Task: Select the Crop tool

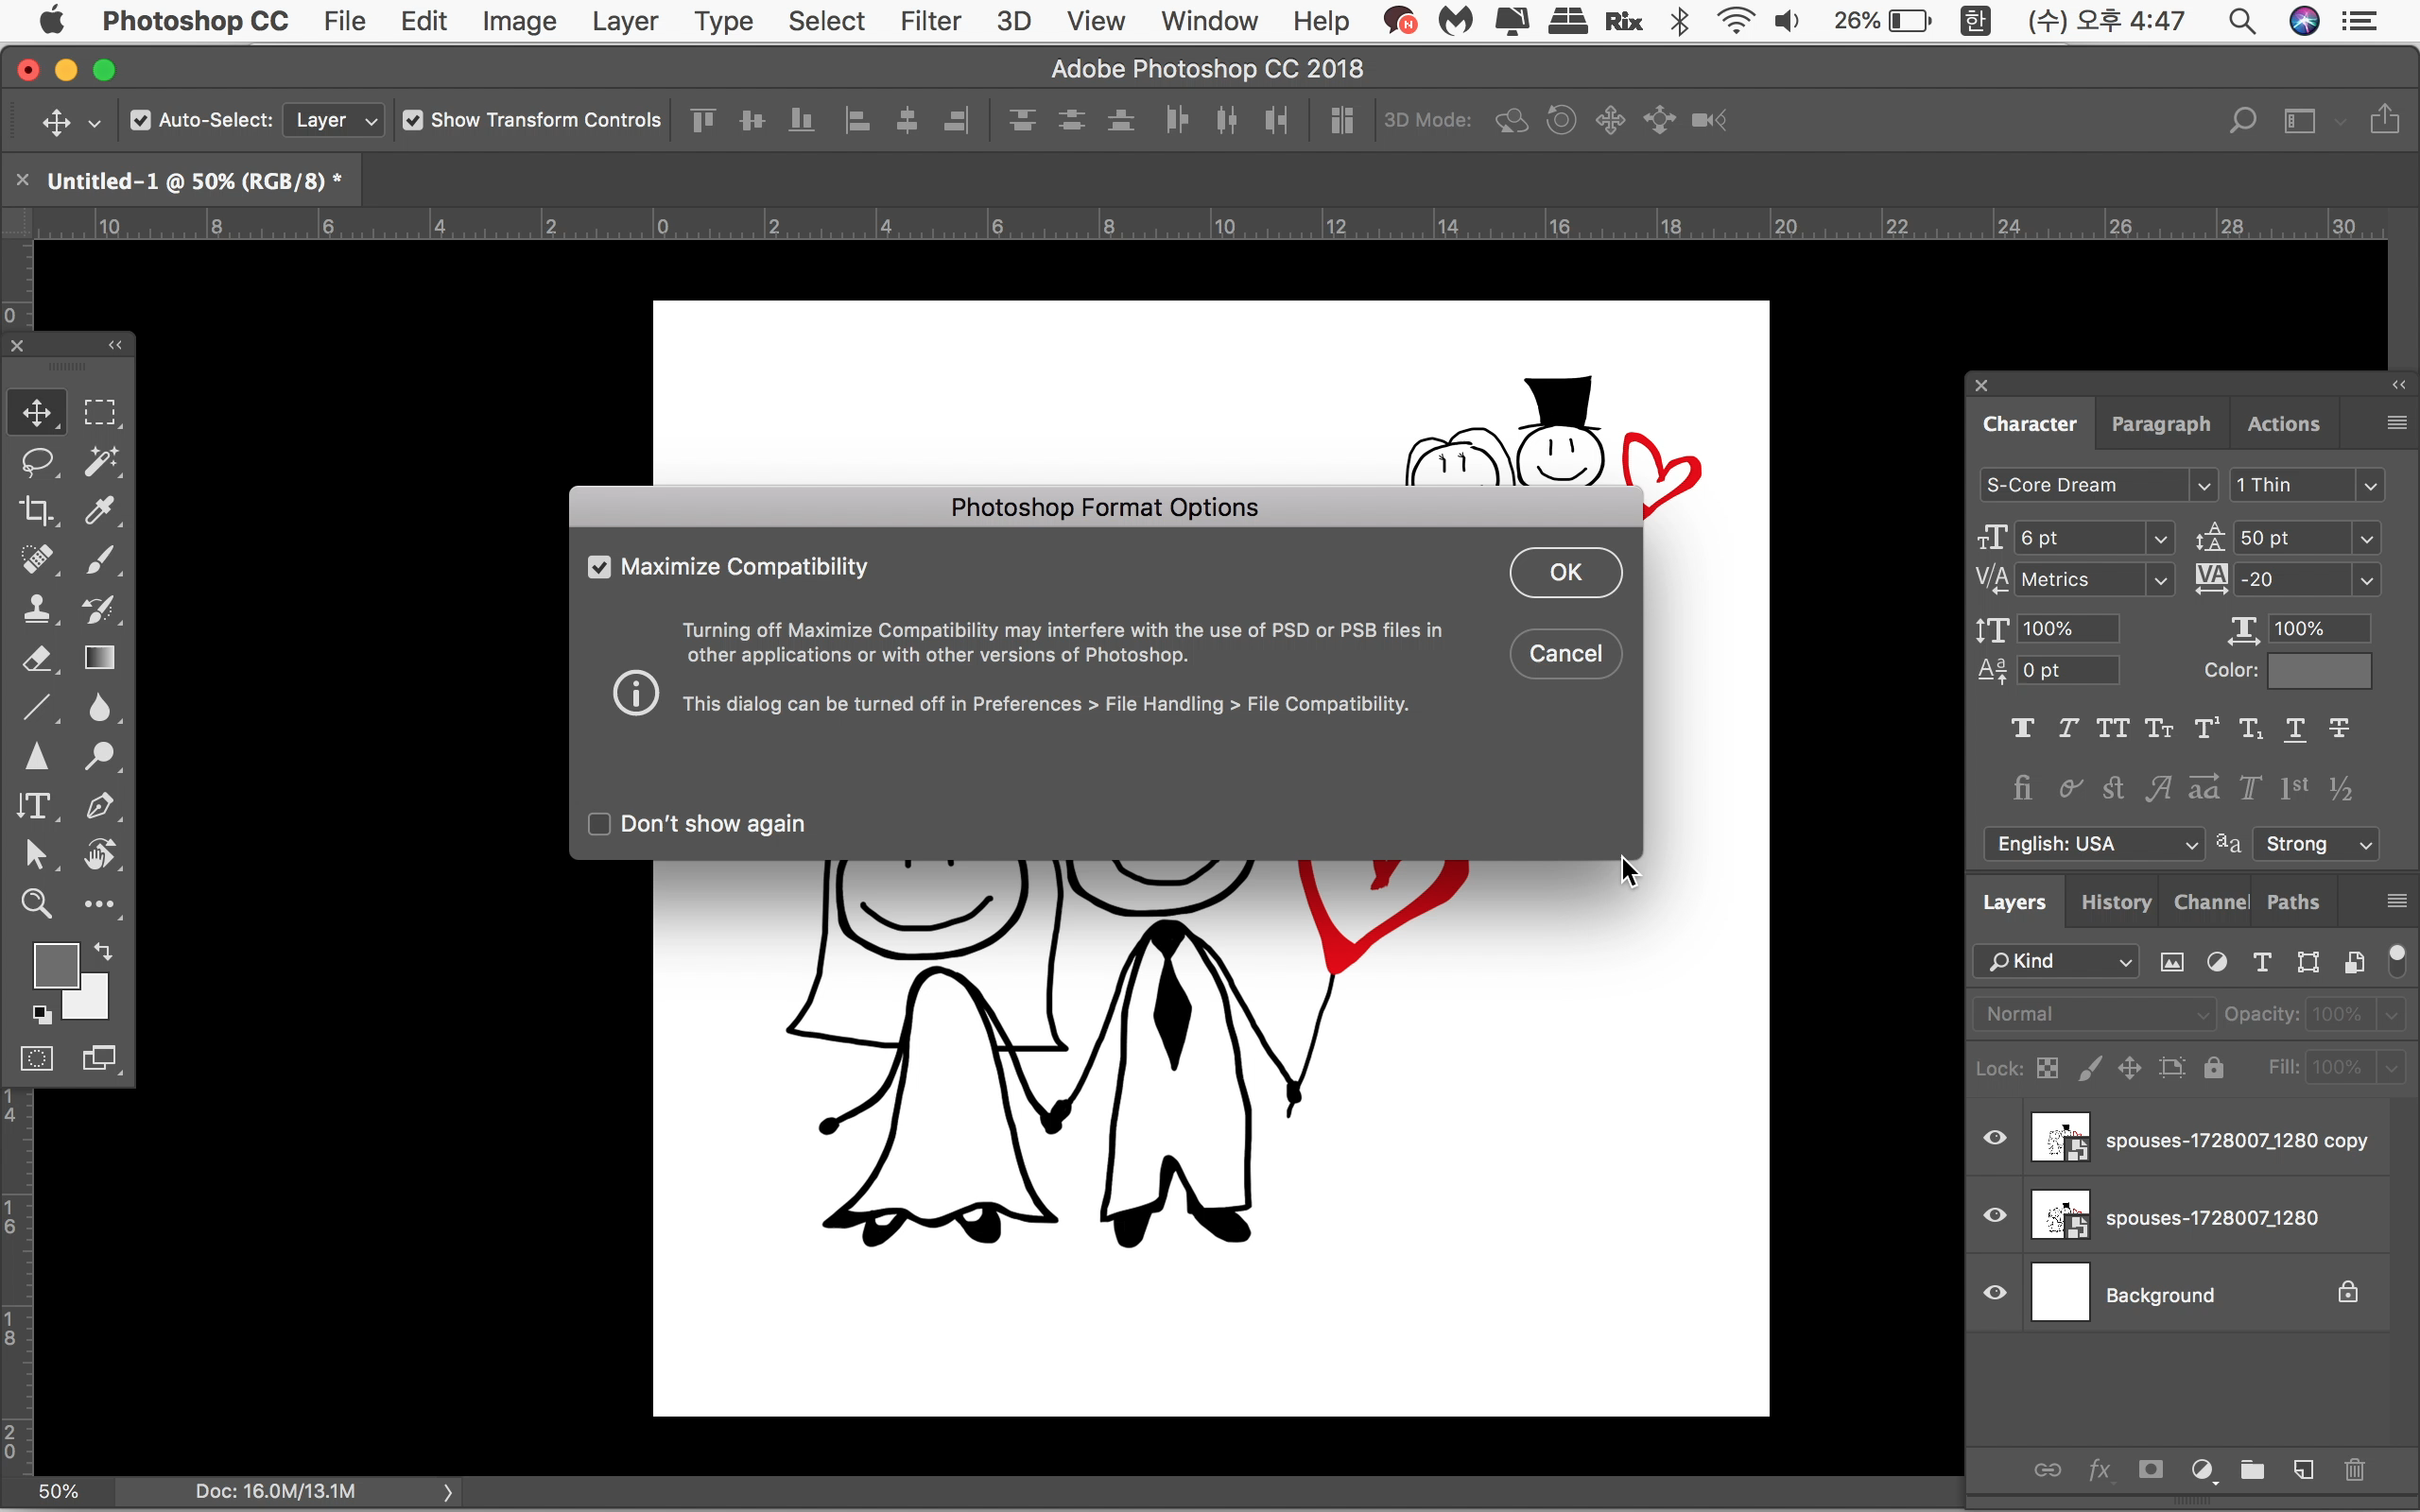Action: [37, 511]
